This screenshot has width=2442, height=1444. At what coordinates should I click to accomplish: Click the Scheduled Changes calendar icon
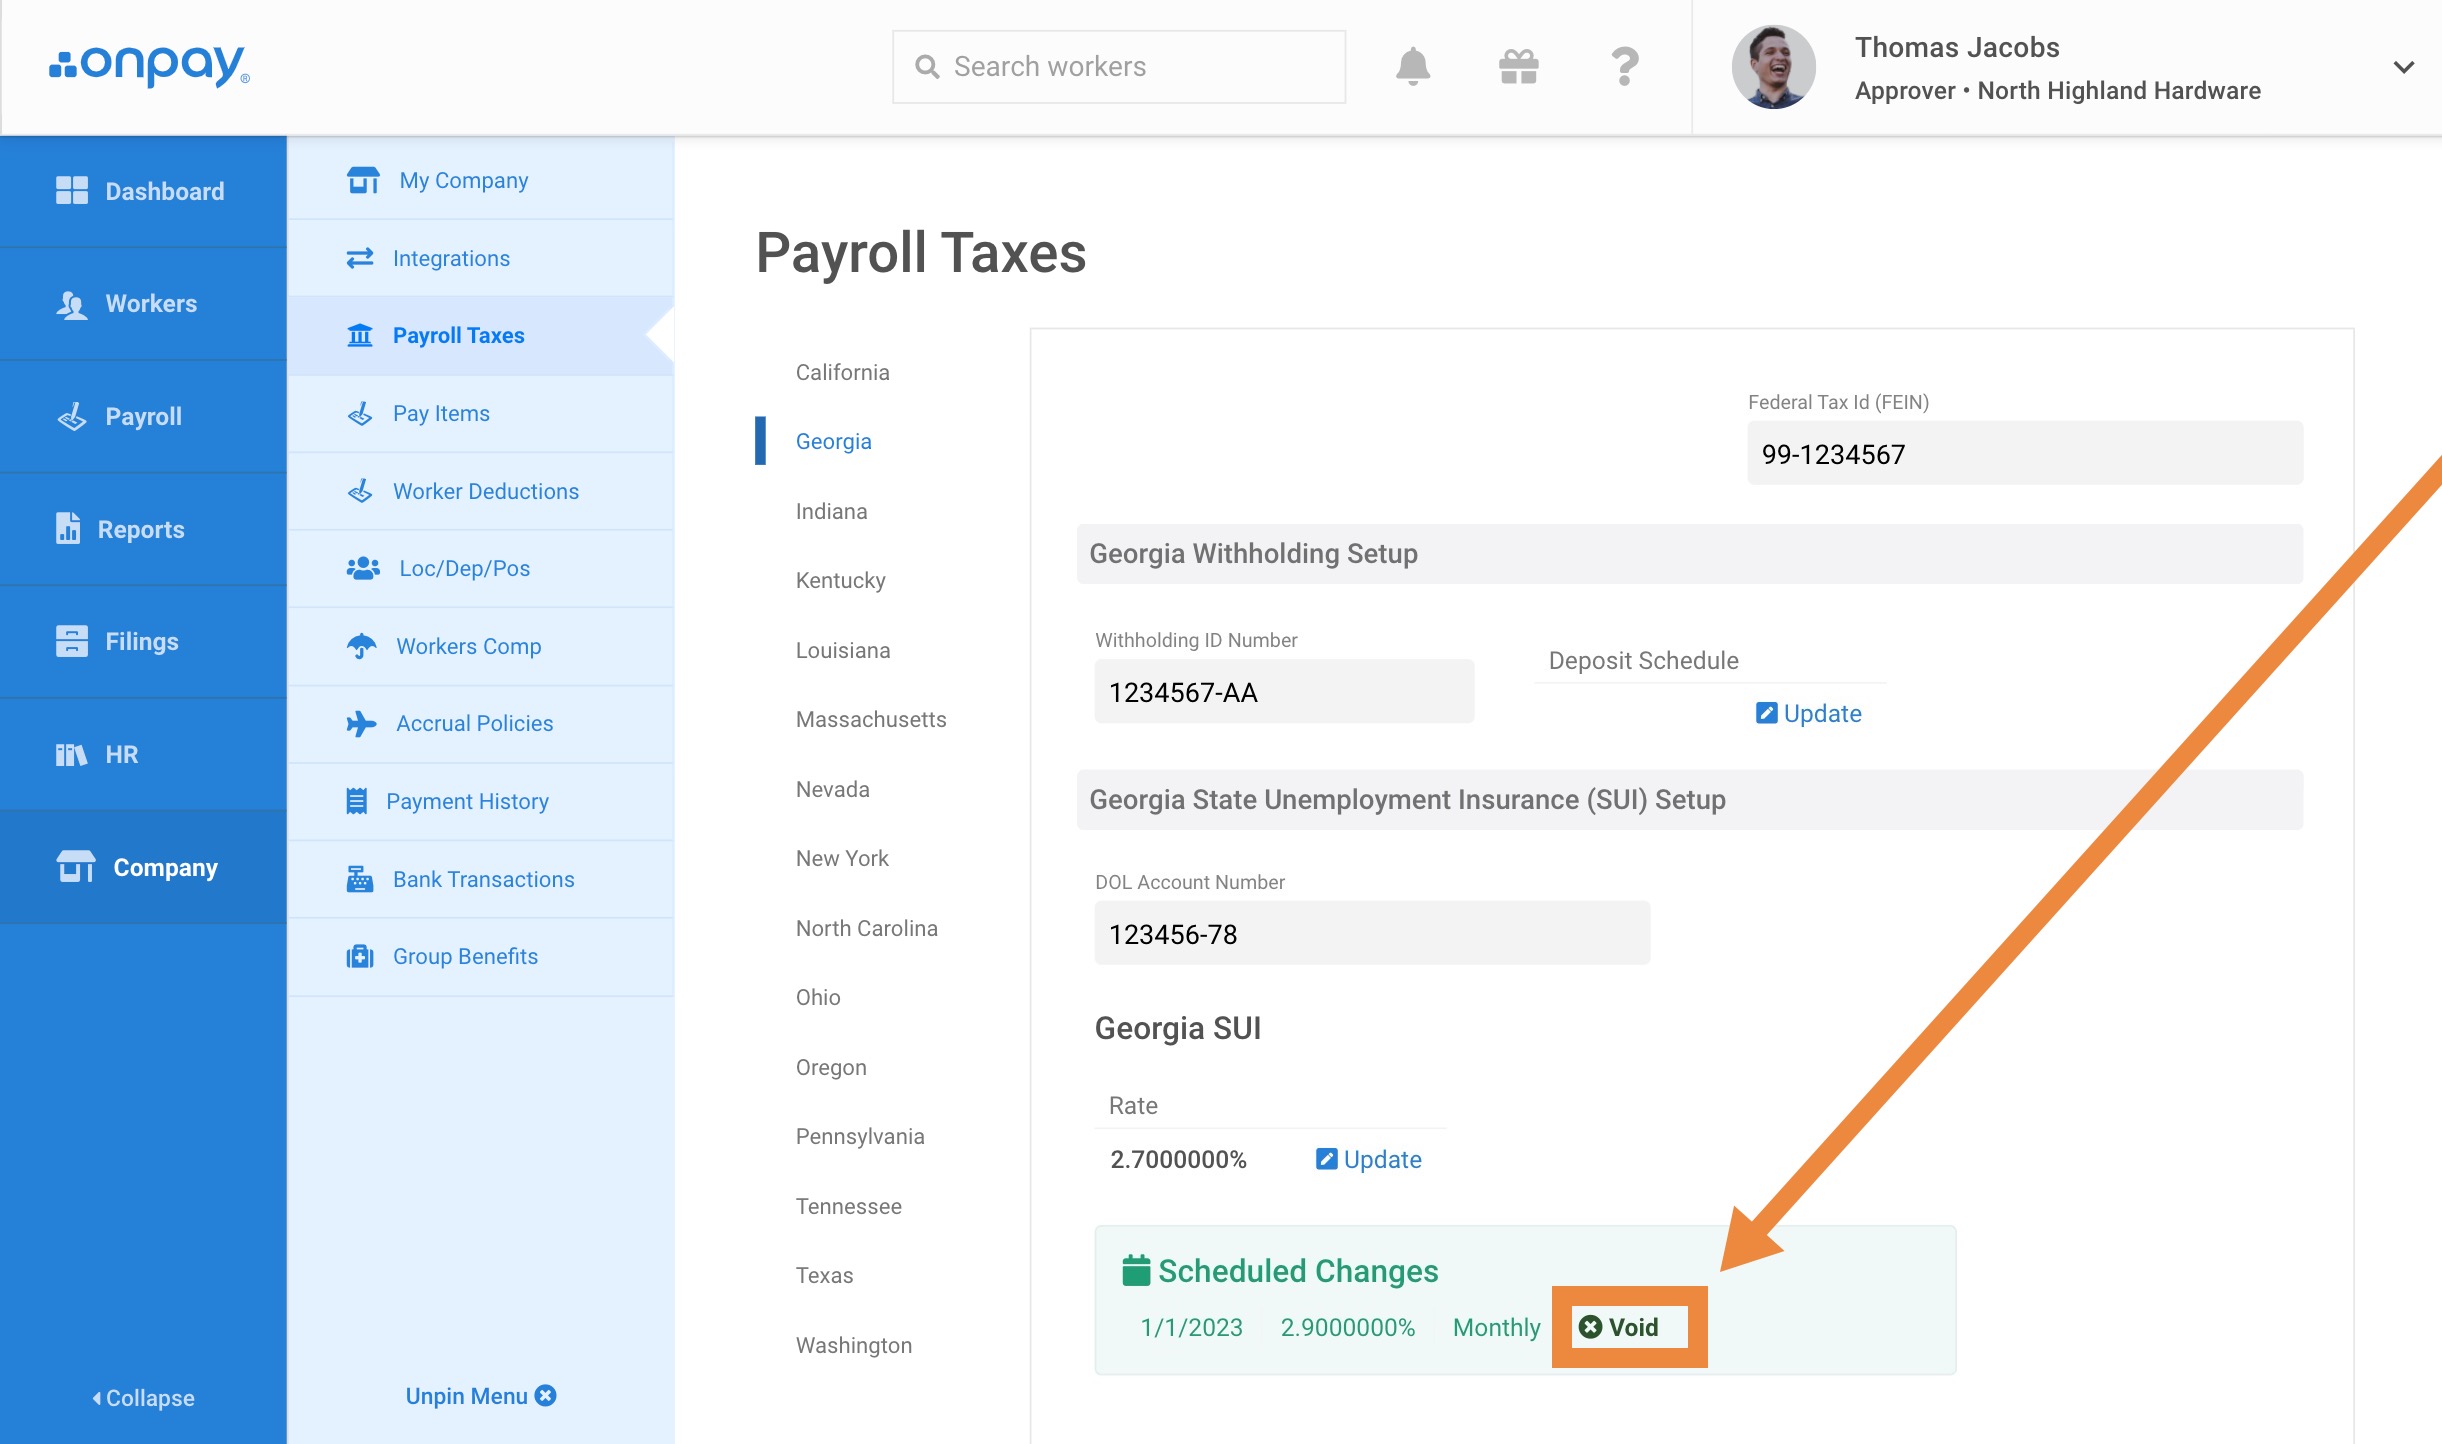pyautogui.click(x=1136, y=1270)
